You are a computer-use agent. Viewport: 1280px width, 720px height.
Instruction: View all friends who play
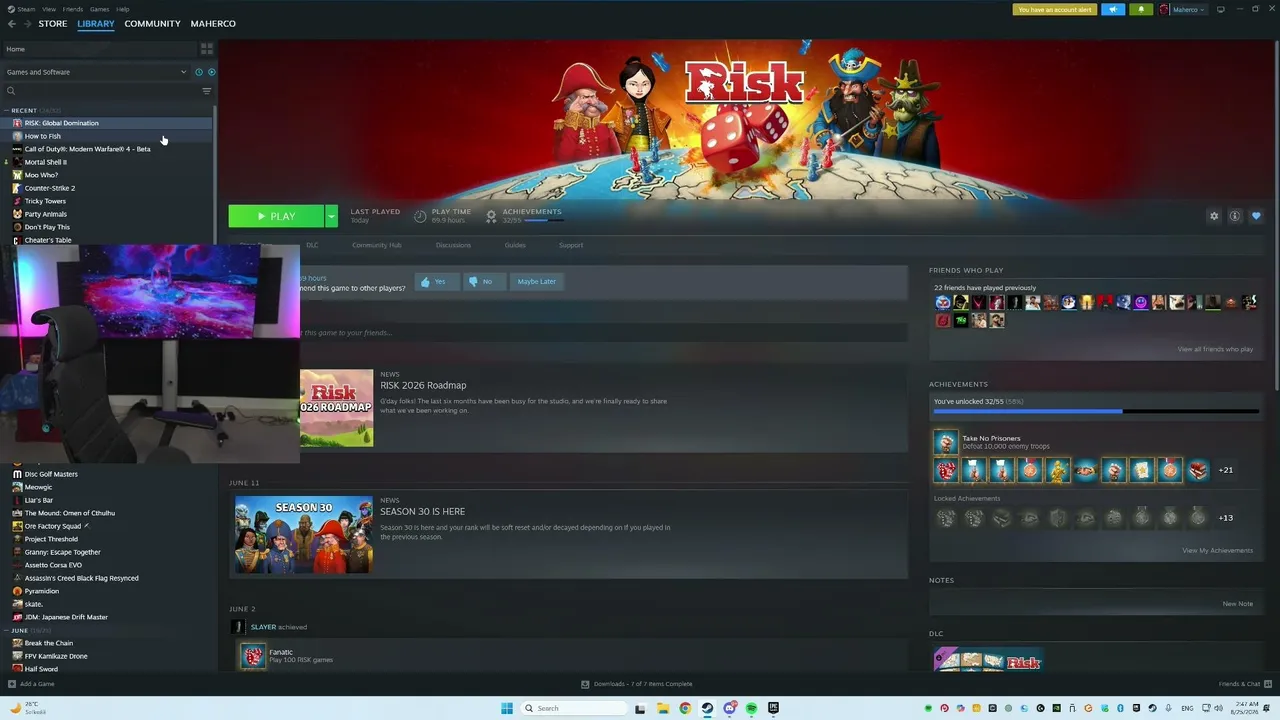[x=1215, y=349]
